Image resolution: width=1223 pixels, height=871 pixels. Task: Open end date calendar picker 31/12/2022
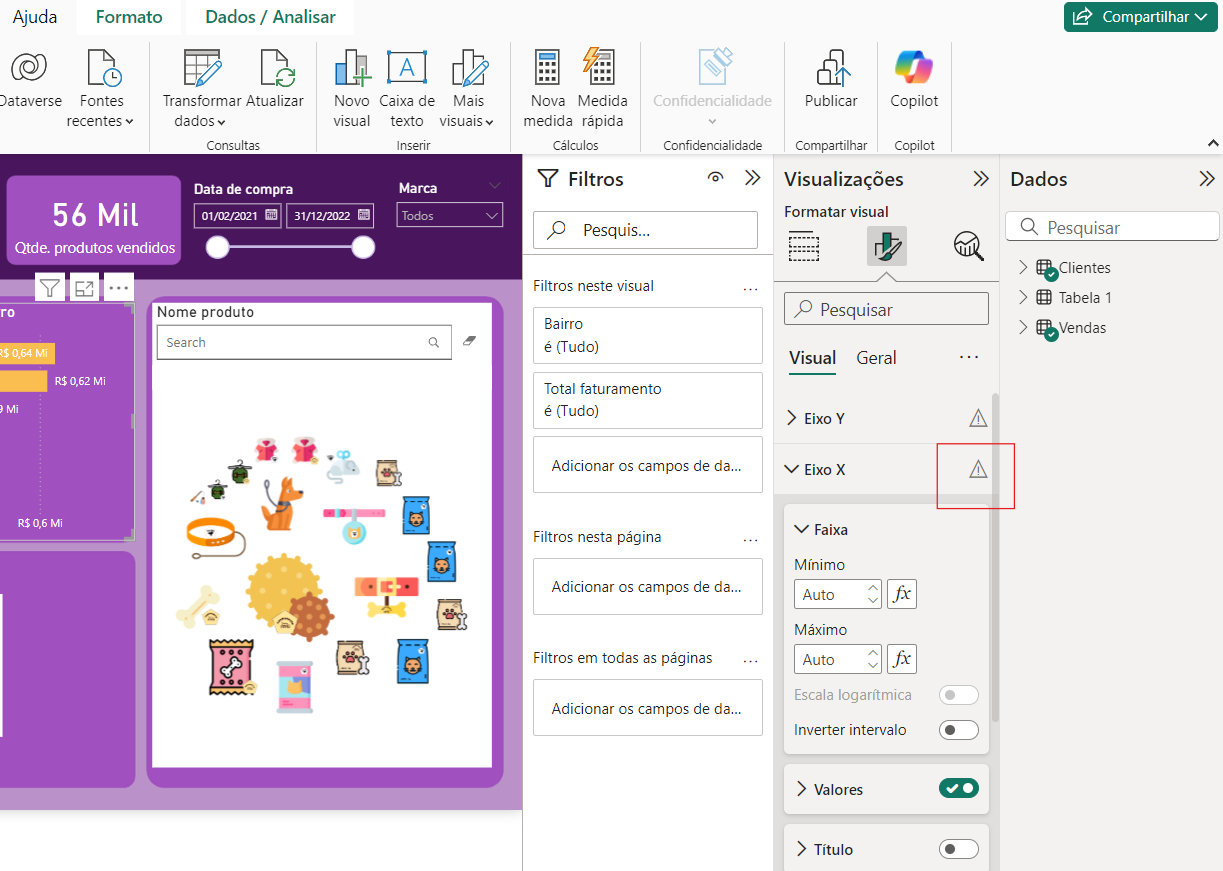coord(364,215)
